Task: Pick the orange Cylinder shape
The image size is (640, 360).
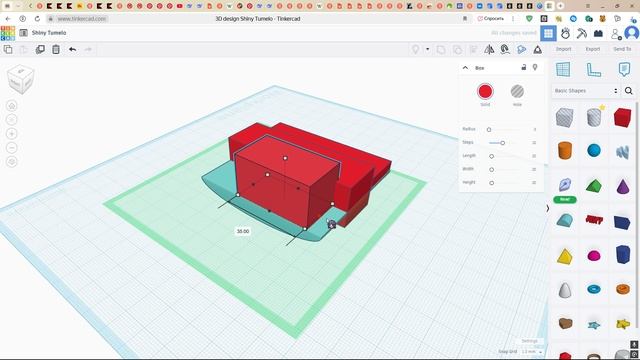Action: click(565, 150)
